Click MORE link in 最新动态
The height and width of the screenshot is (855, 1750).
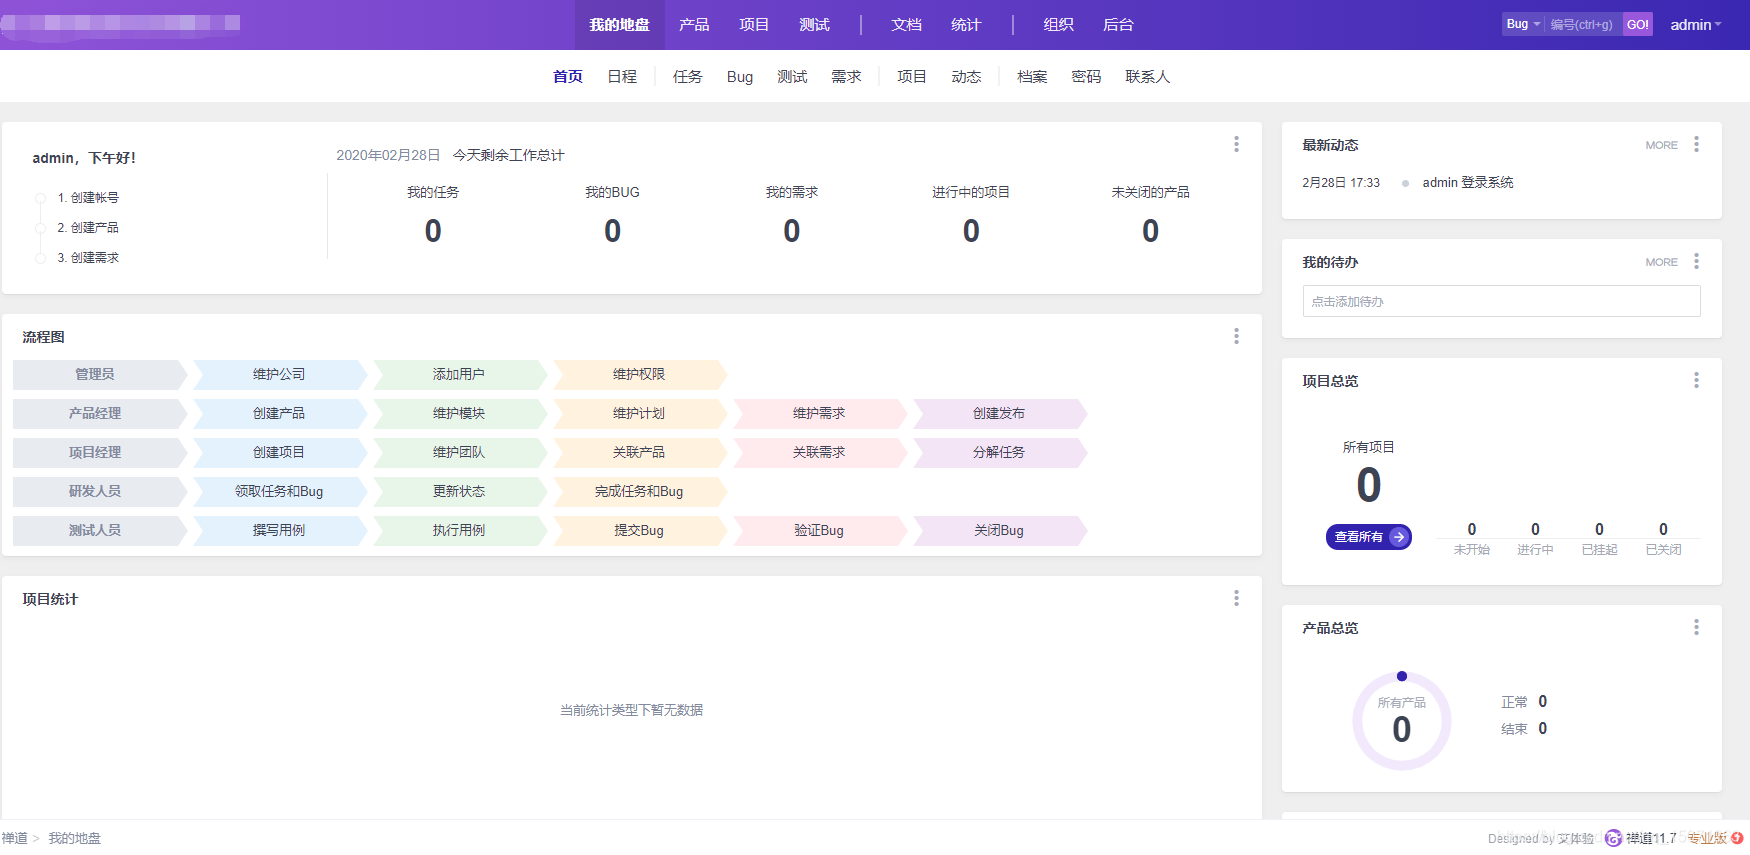(1662, 145)
